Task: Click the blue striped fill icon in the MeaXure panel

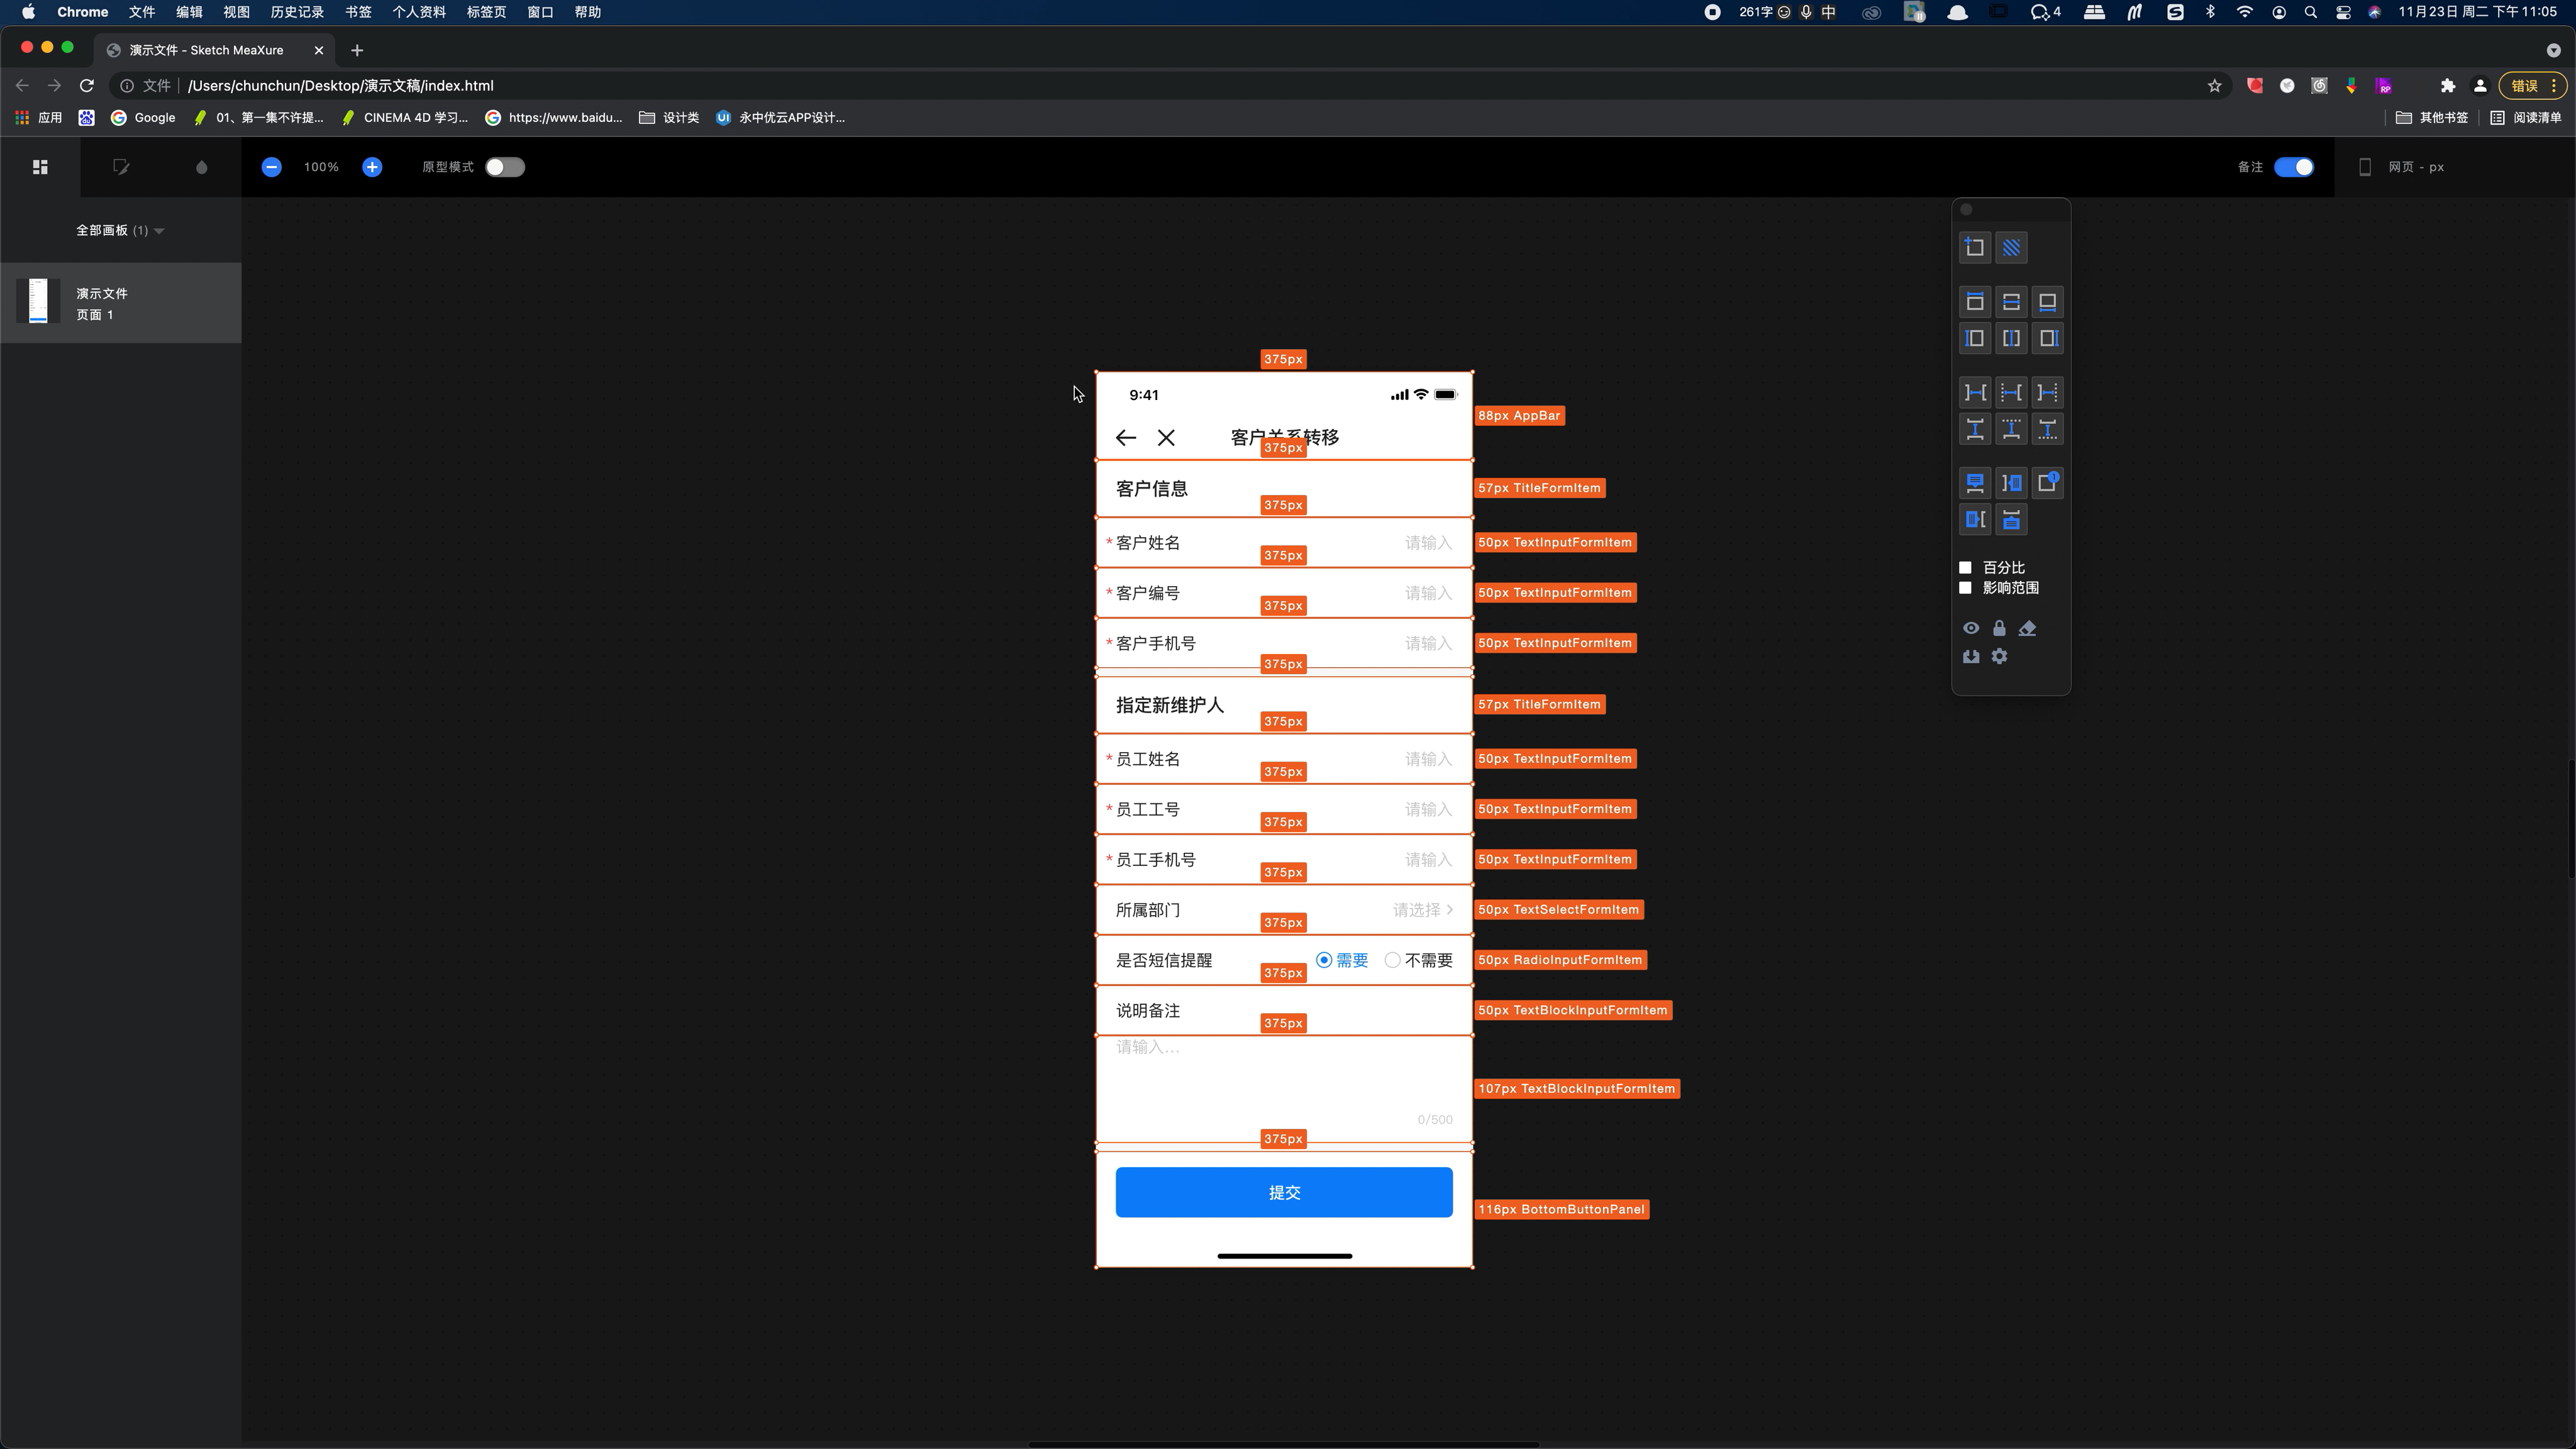Action: coord(2011,247)
